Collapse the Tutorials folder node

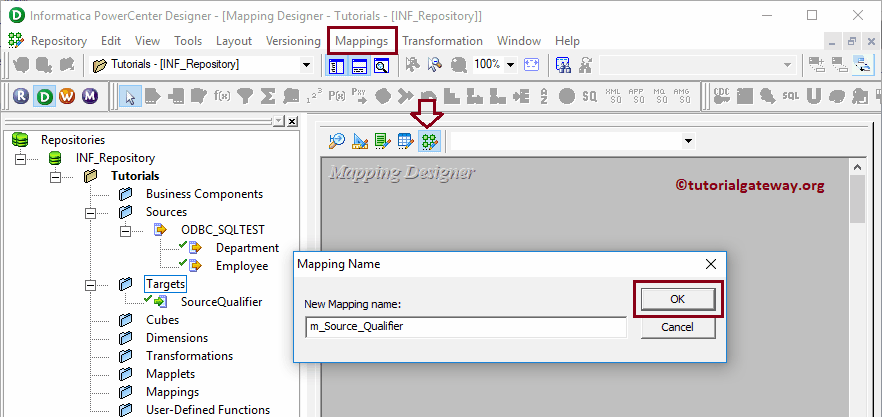[55, 176]
